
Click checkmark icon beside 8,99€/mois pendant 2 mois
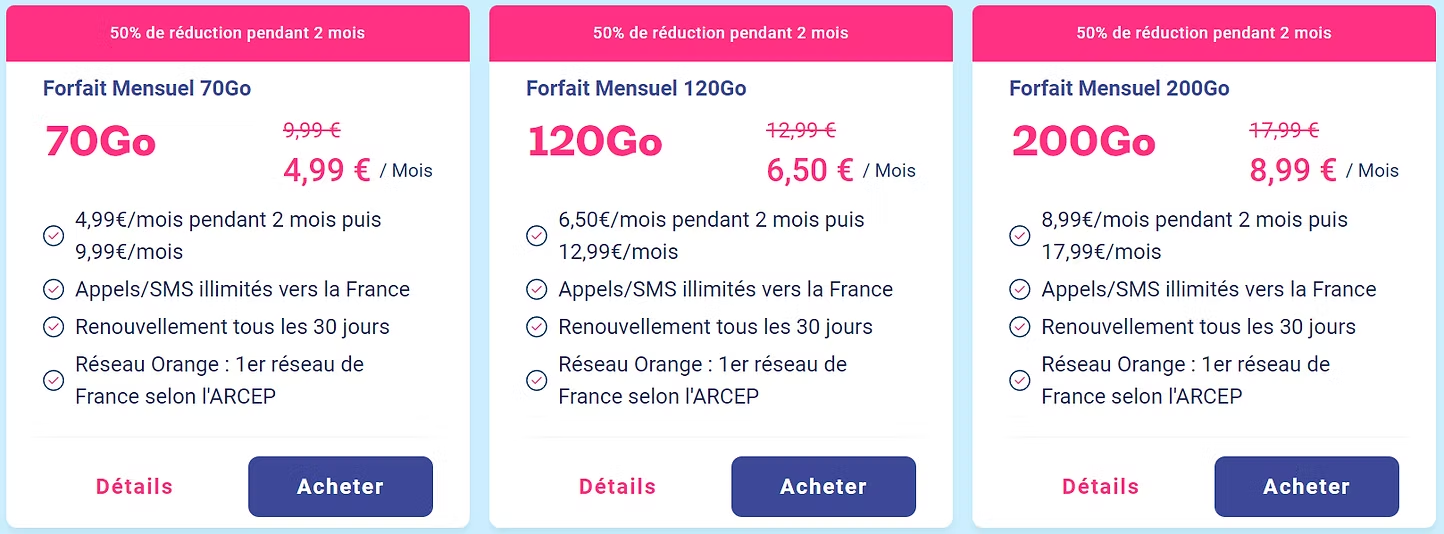point(1020,236)
